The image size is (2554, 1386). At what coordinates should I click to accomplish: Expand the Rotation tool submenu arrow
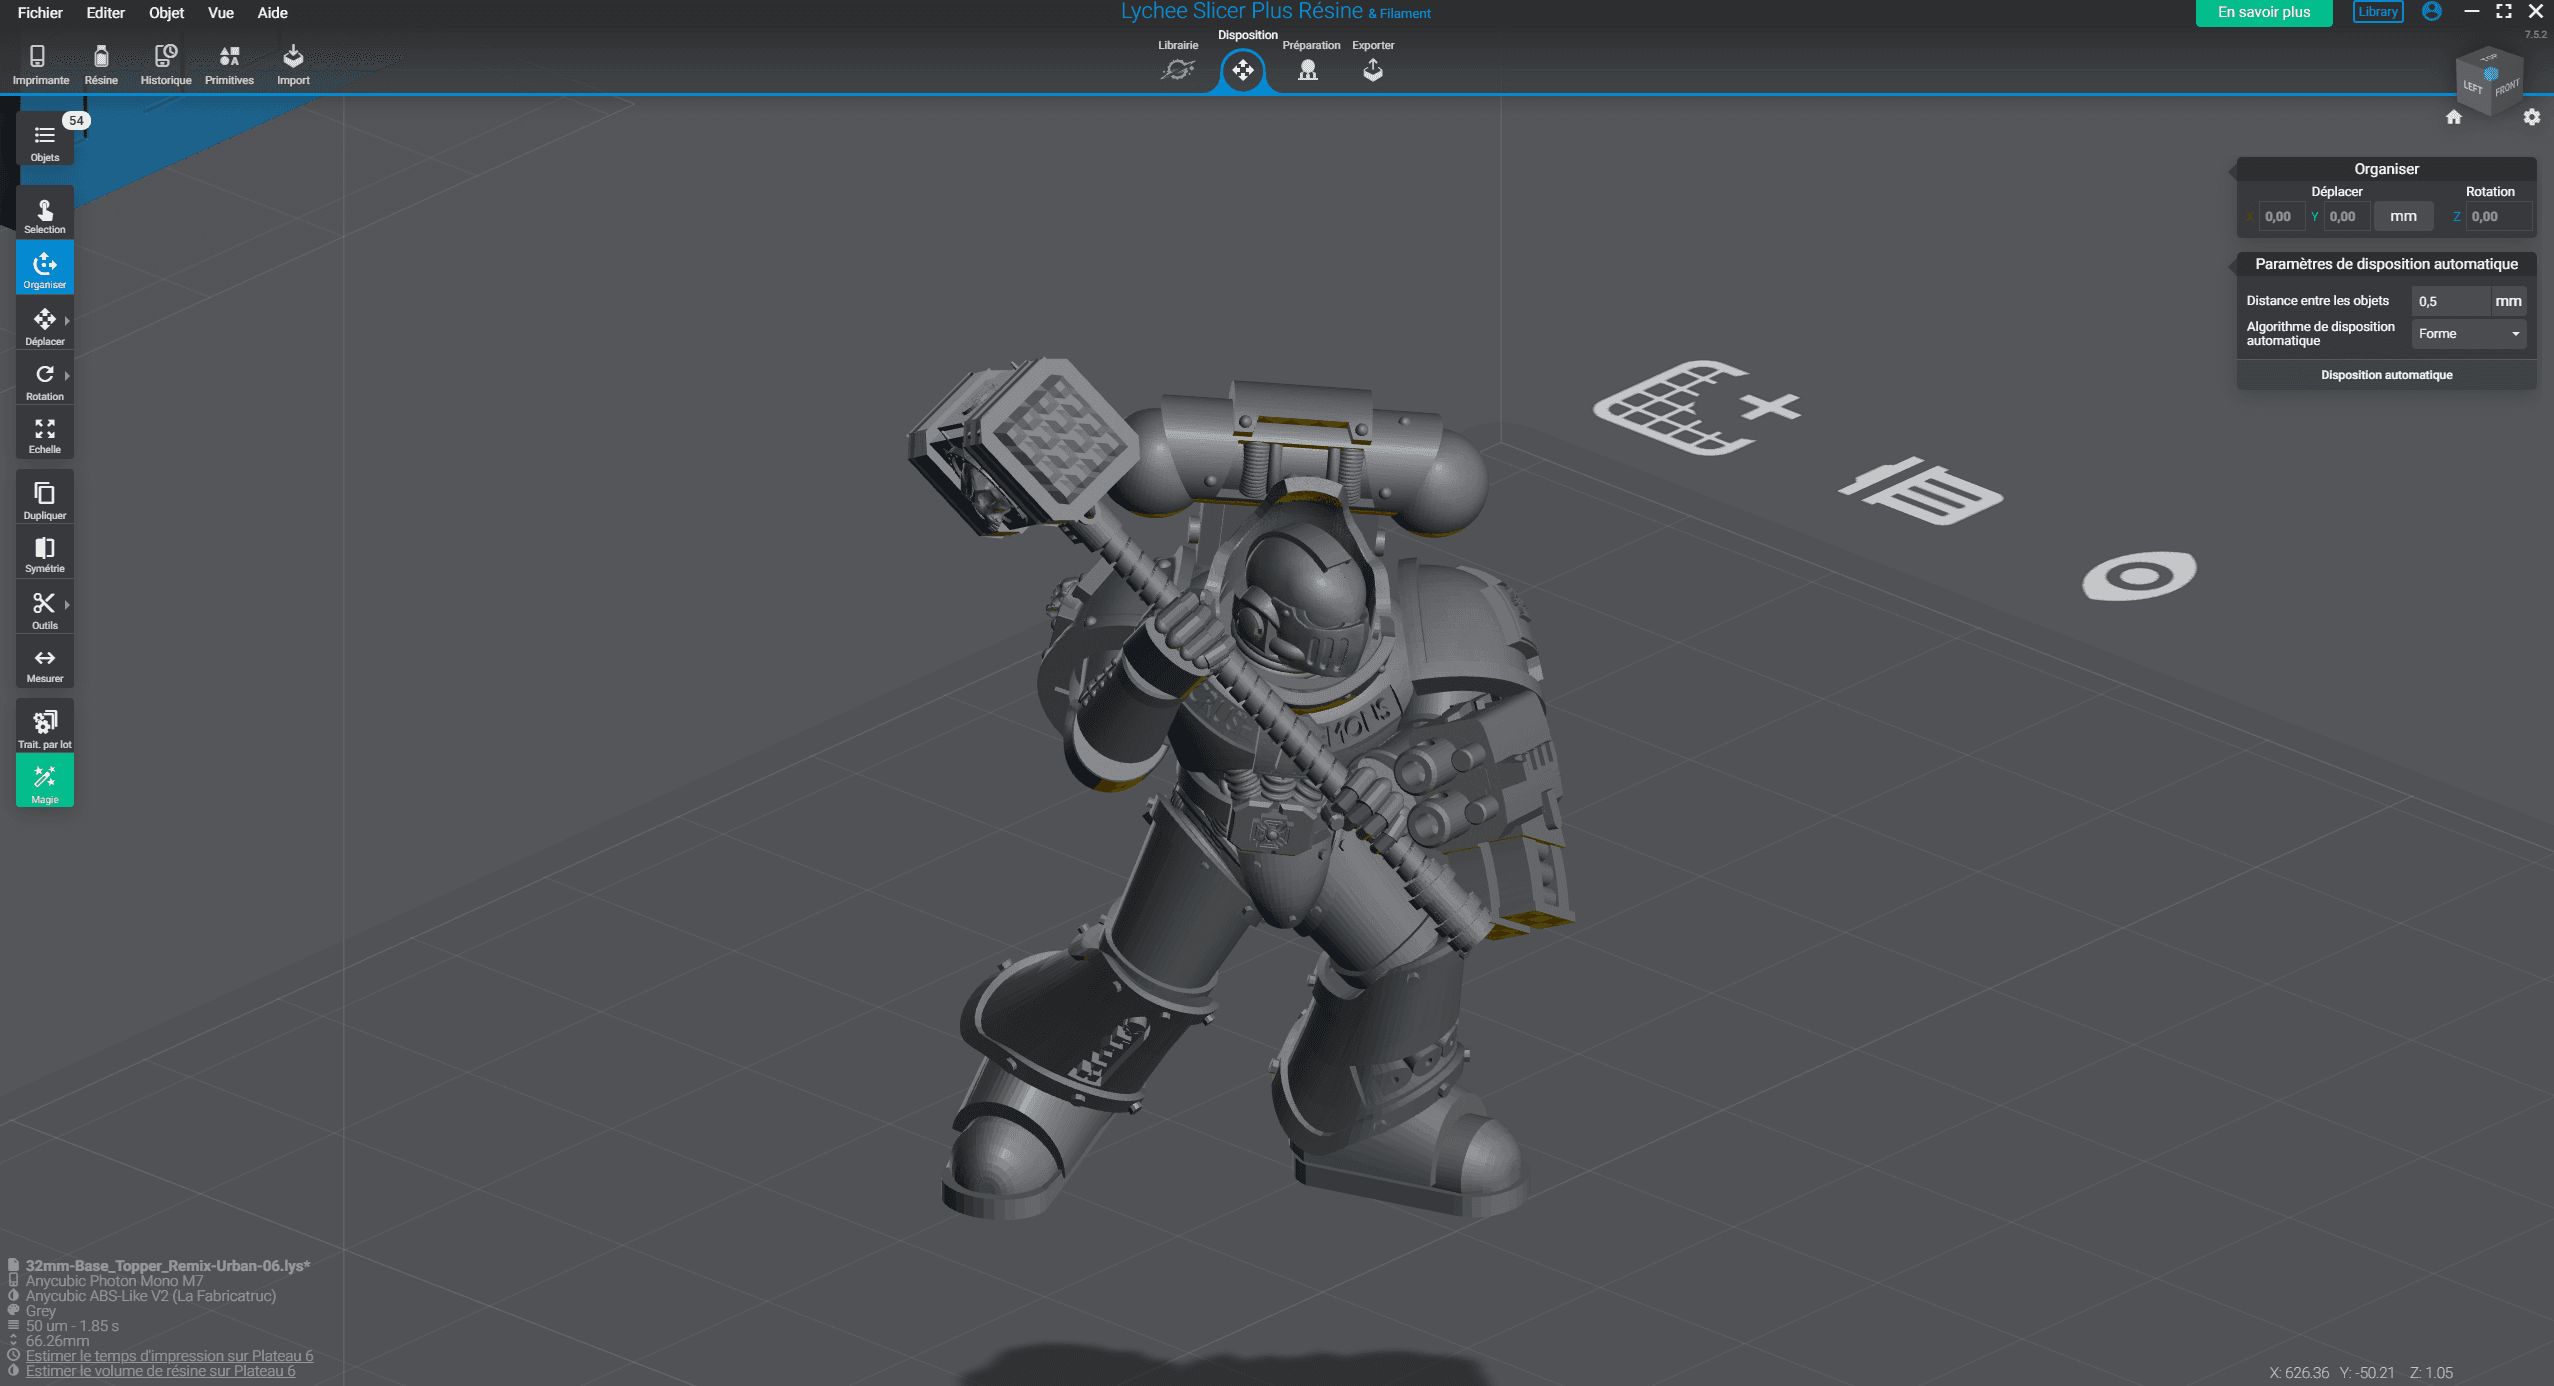point(67,376)
